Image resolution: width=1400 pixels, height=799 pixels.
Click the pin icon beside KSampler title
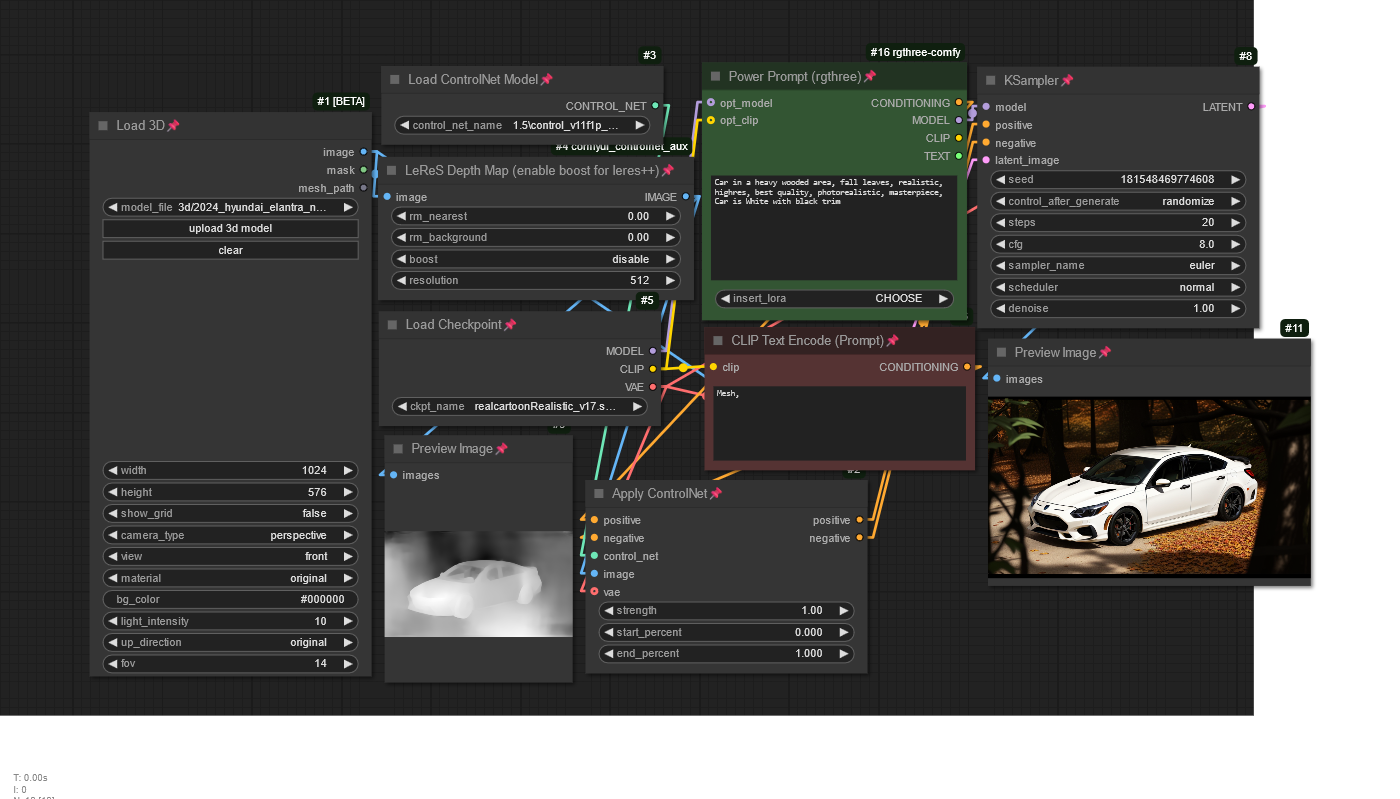pos(1067,81)
